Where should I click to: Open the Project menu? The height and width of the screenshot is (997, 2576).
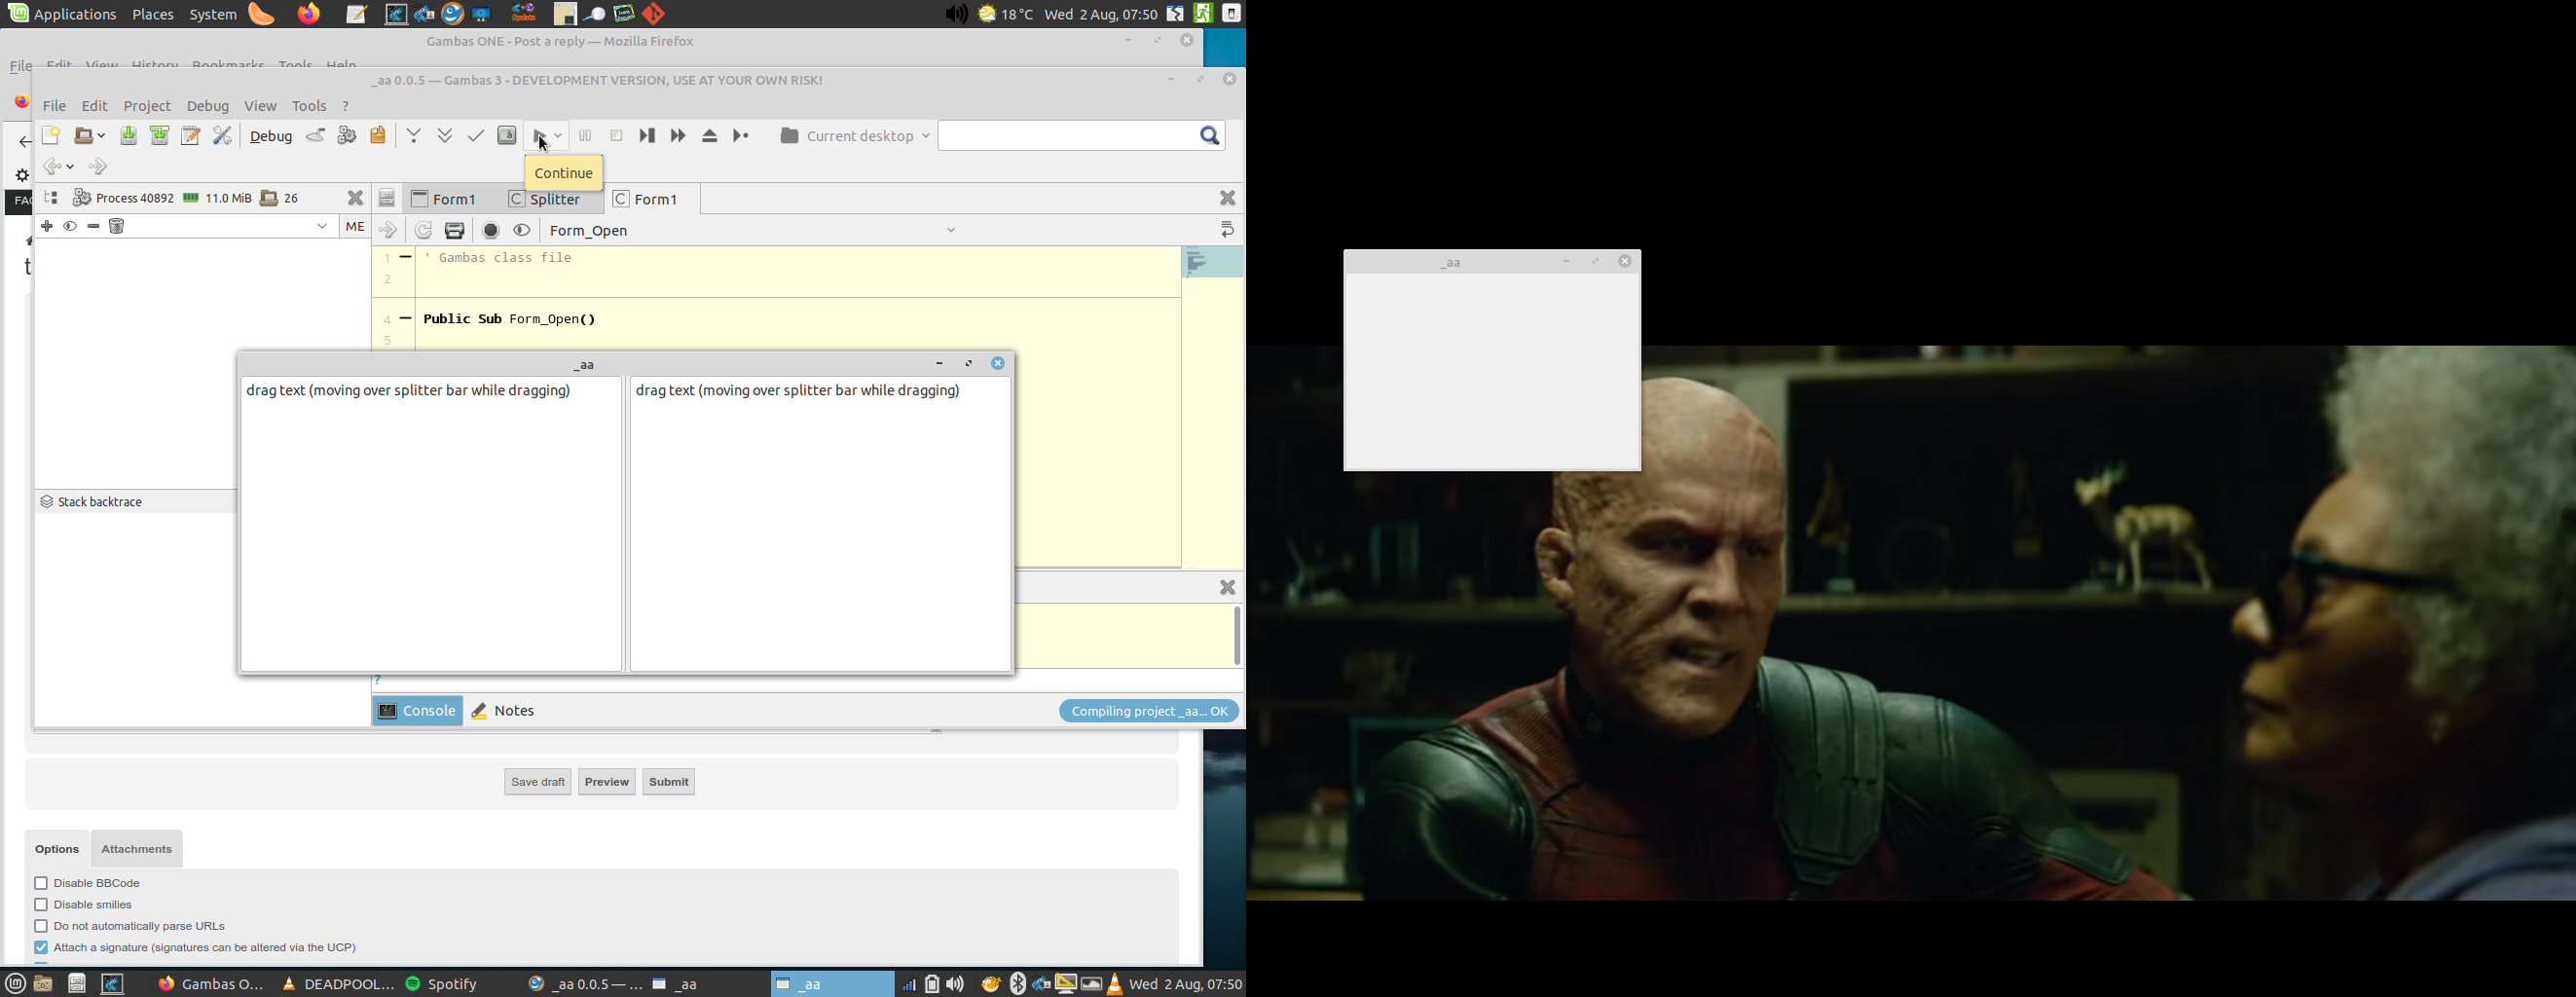pyautogui.click(x=147, y=106)
